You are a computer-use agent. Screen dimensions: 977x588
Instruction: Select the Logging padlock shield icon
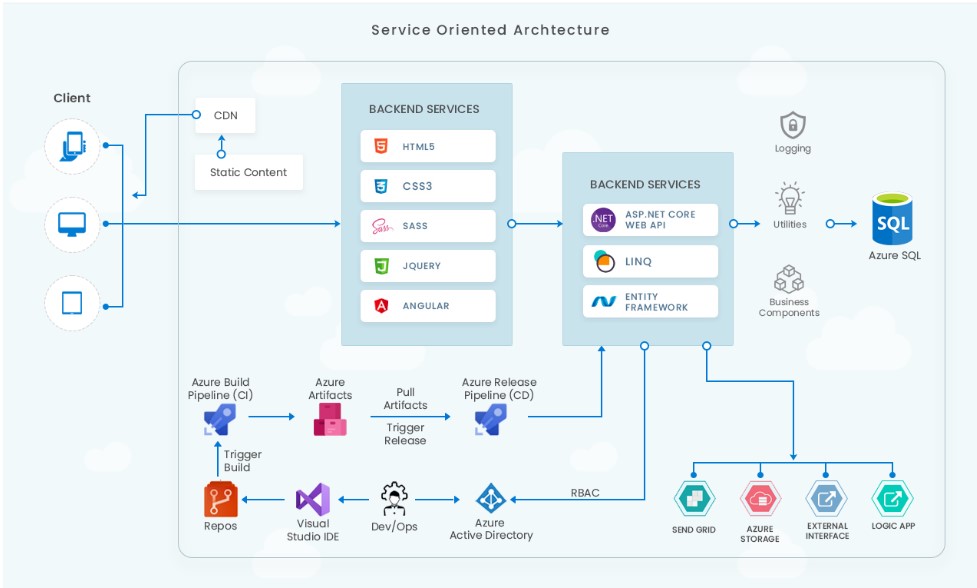793,125
